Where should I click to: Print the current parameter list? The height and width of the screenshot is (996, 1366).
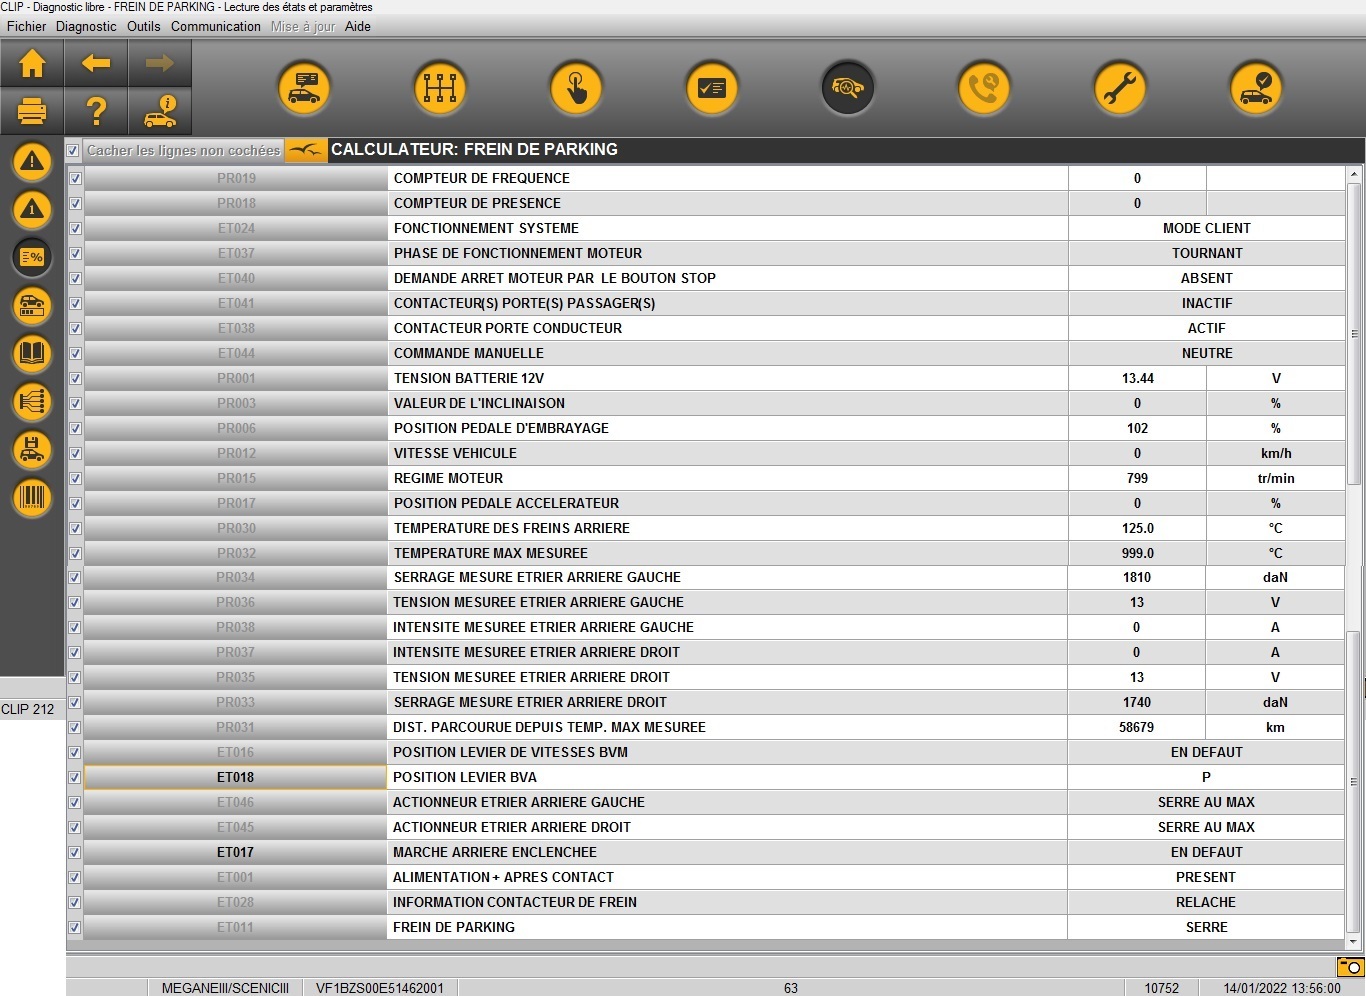[x=32, y=111]
